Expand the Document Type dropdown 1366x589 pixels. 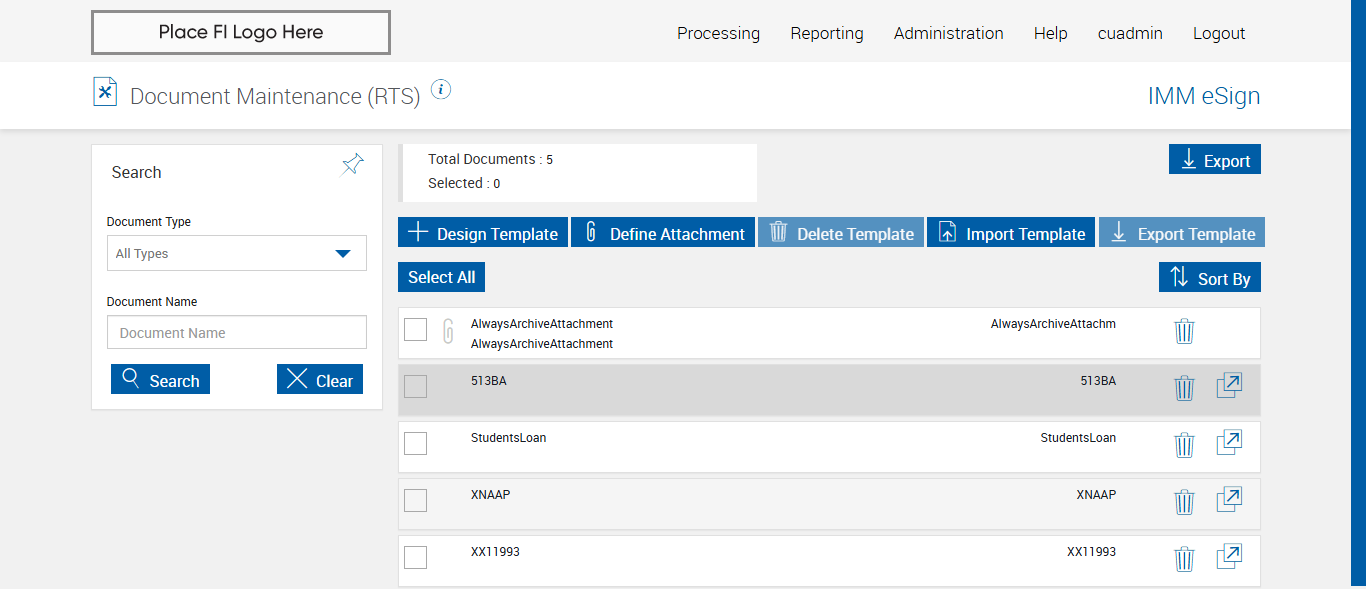pos(237,254)
